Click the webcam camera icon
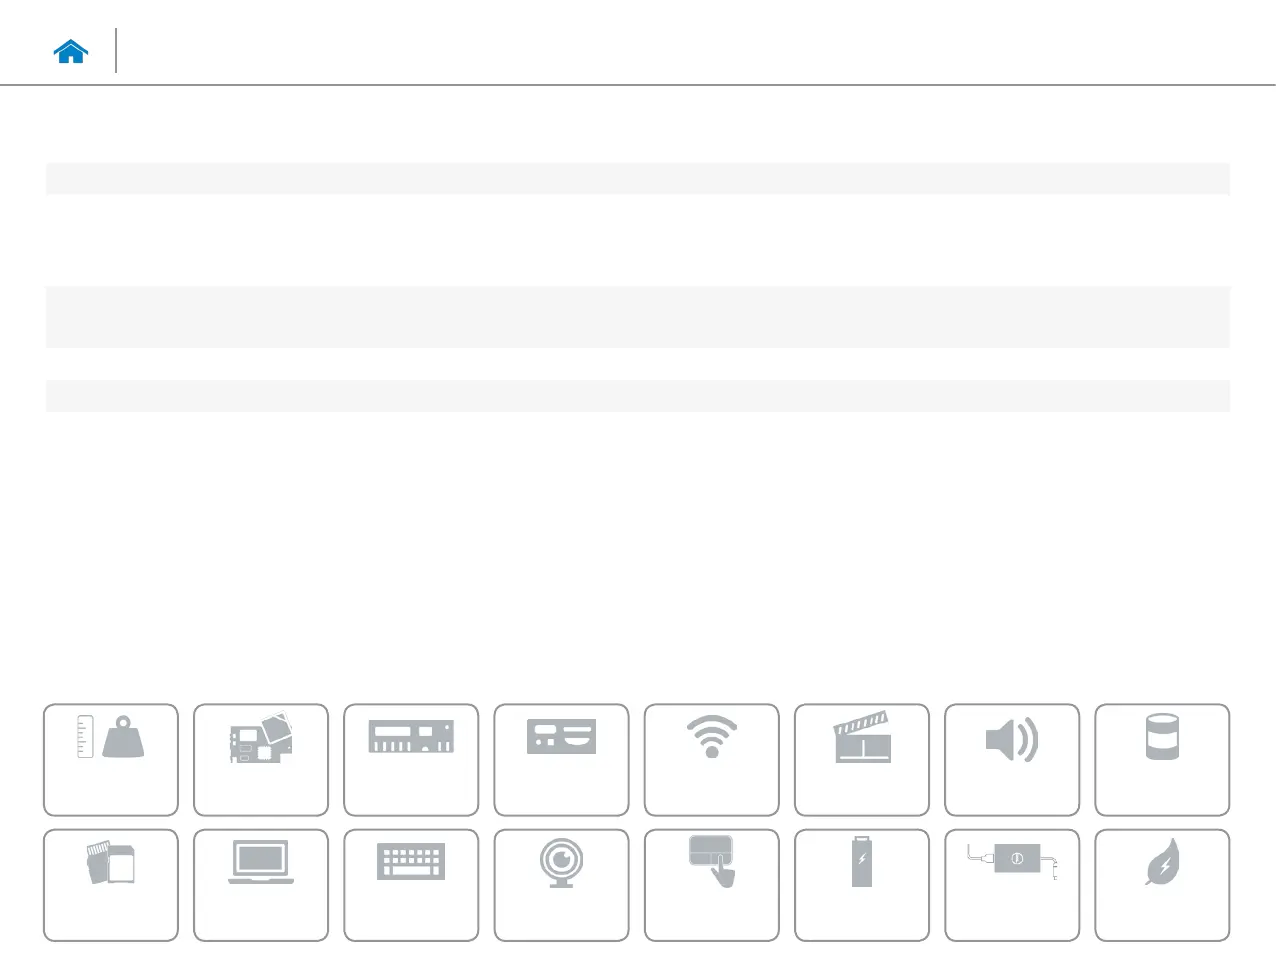The width and height of the screenshot is (1276, 964). (x=561, y=885)
